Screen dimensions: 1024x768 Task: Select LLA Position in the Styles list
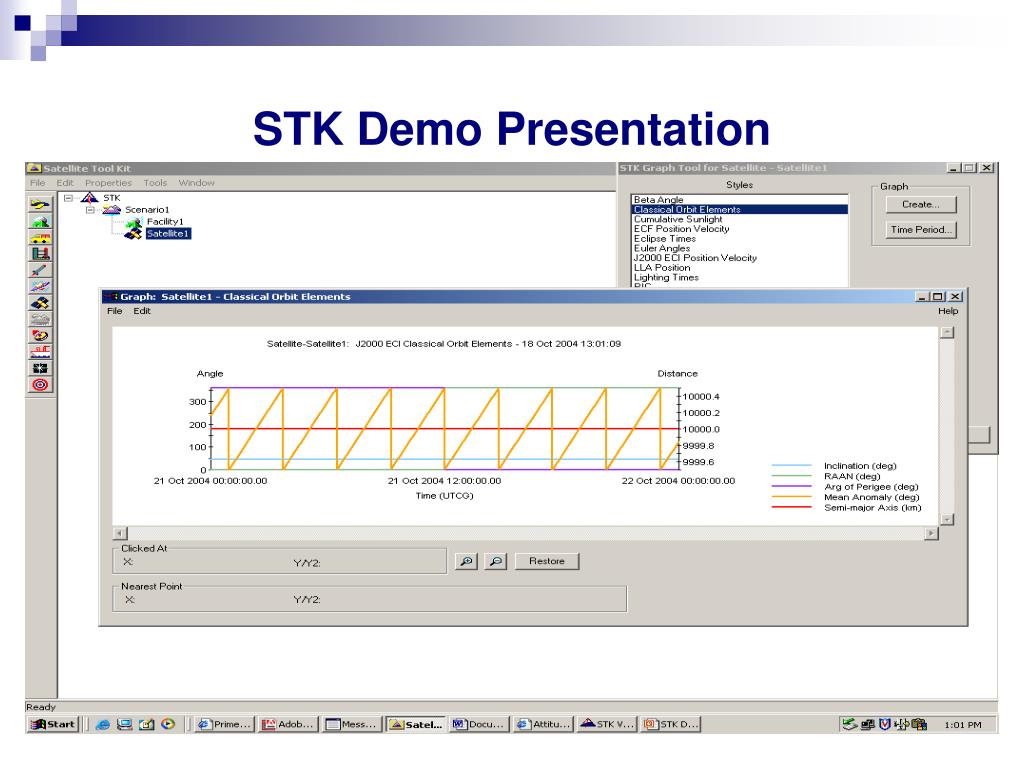pos(740,268)
